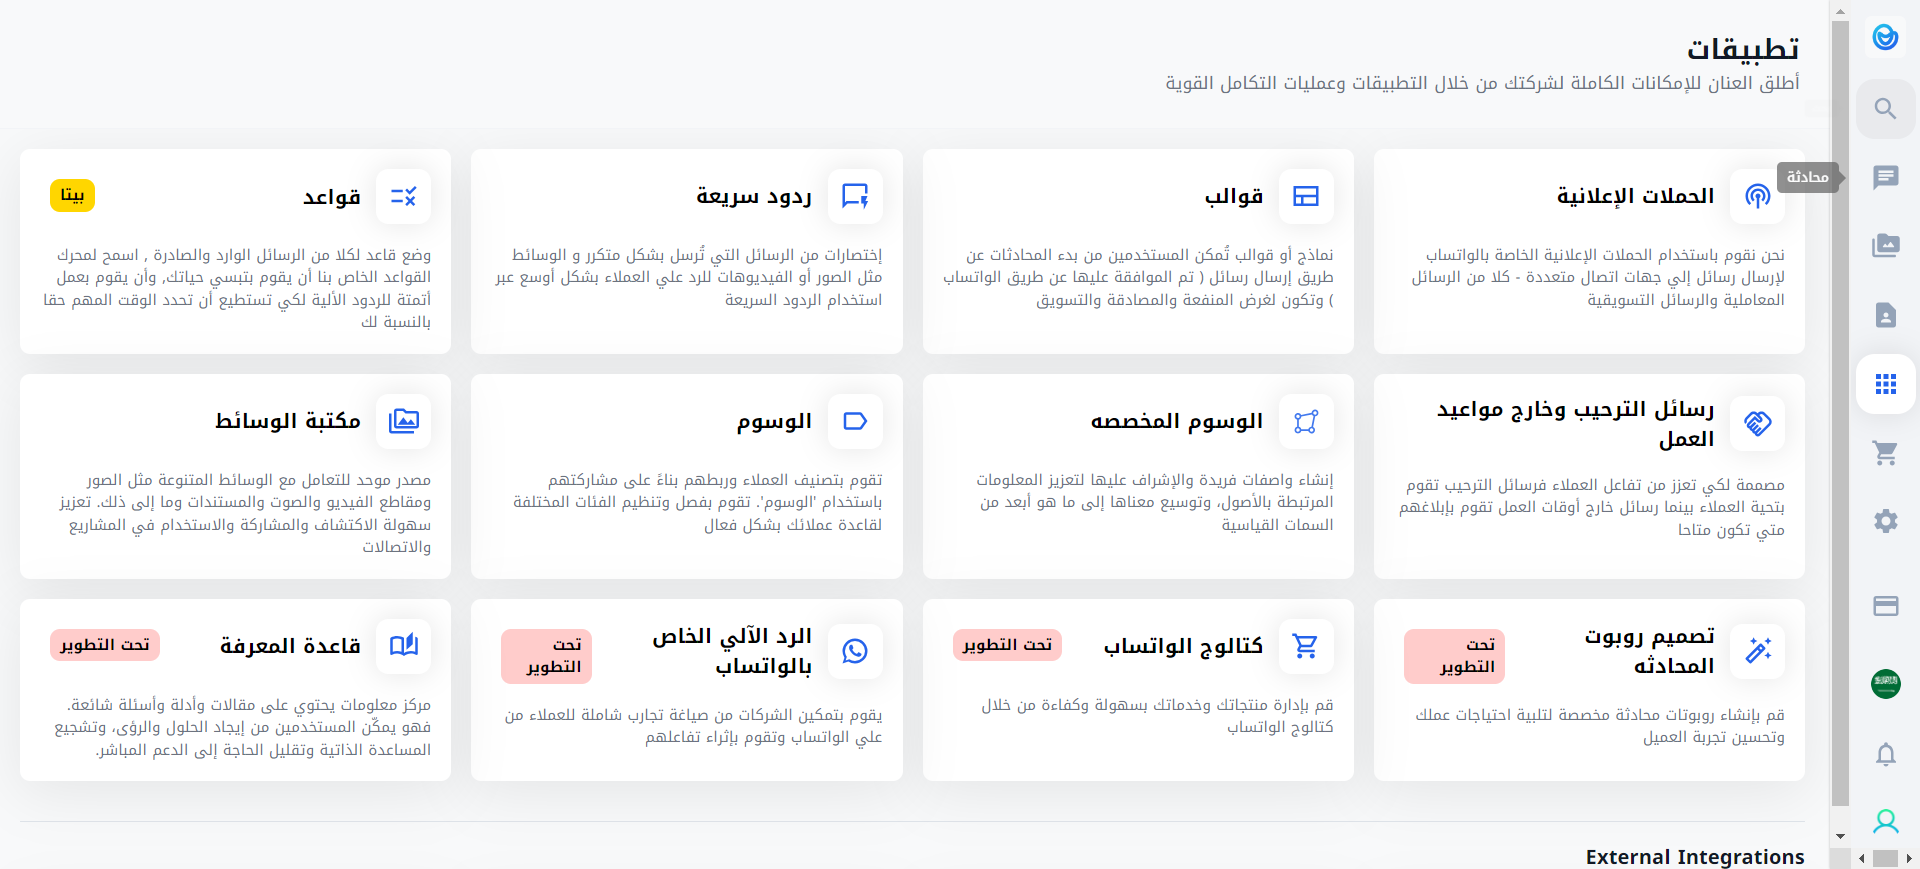The height and width of the screenshot is (869, 1920).
Task: Click the app logo at top
Action: click(1885, 38)
